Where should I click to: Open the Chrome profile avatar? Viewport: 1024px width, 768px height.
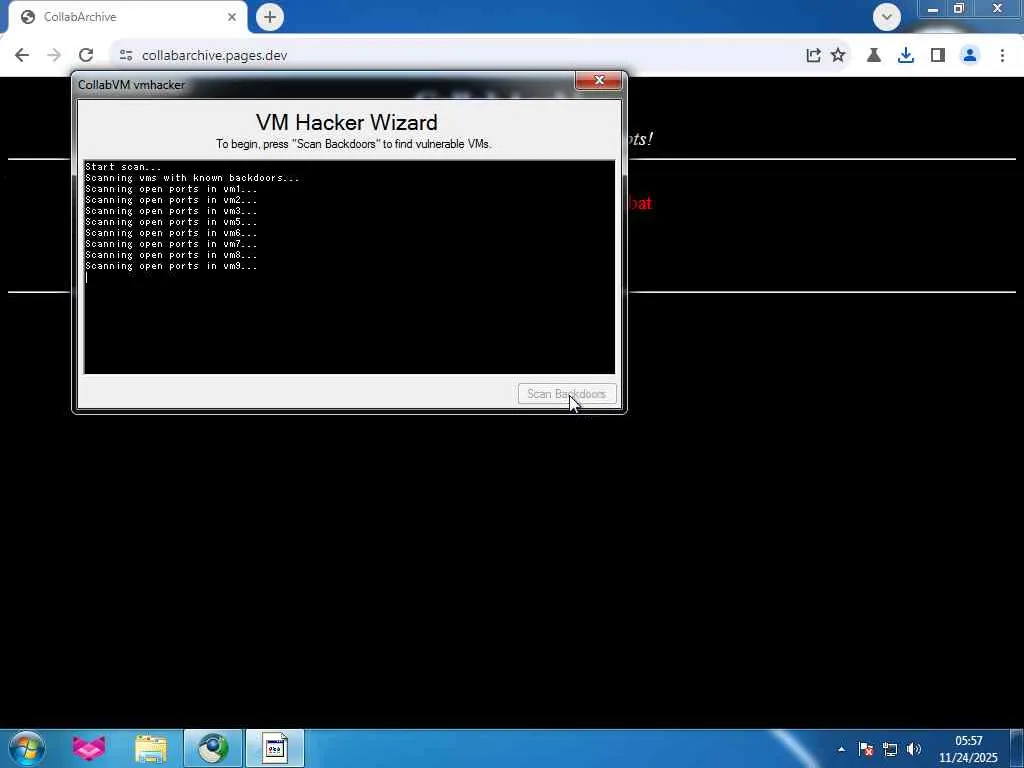pyautogui.click(x=970, y=56)
